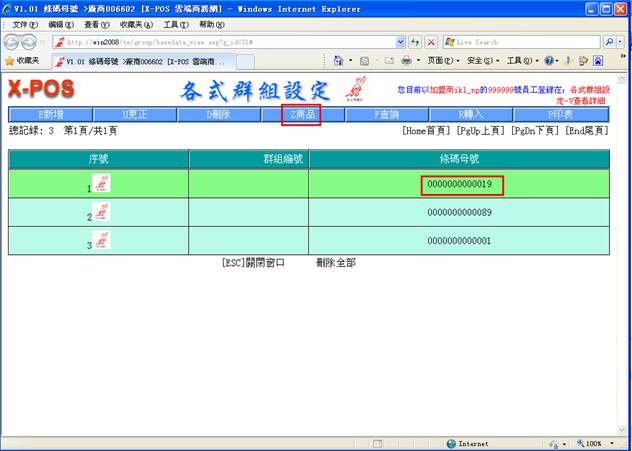Click the [ESC]關閉窗口 link
632x451 pixels.
253,263
